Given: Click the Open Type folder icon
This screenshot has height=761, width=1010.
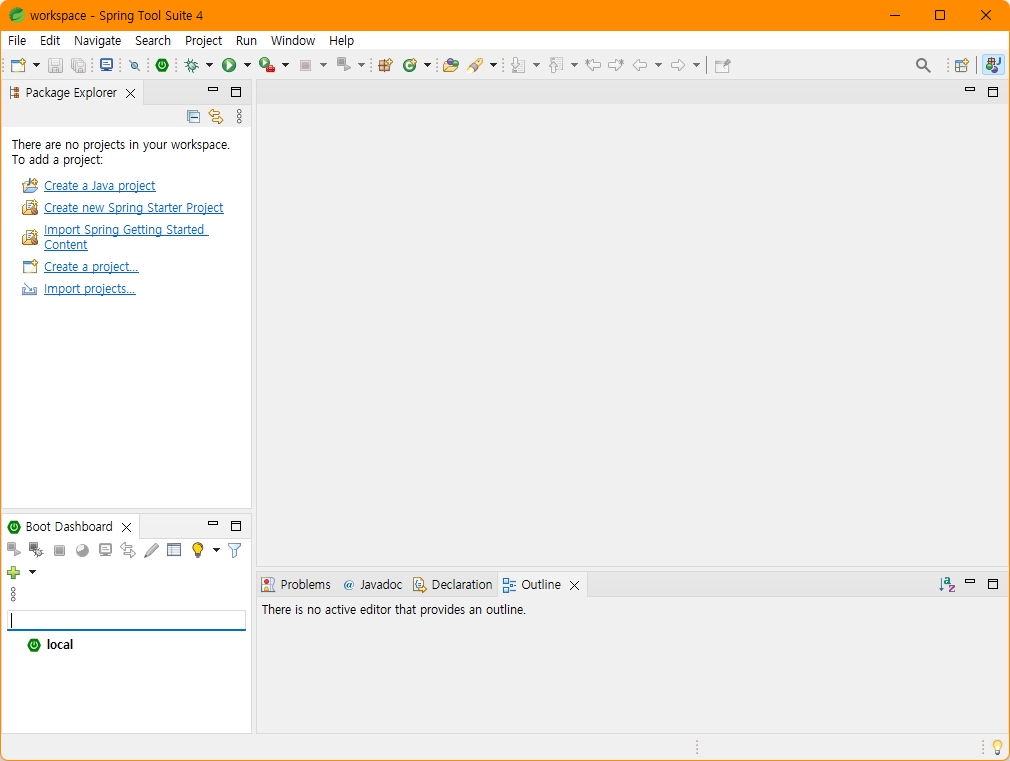Looking at the screenshot, I should point(451,65).
